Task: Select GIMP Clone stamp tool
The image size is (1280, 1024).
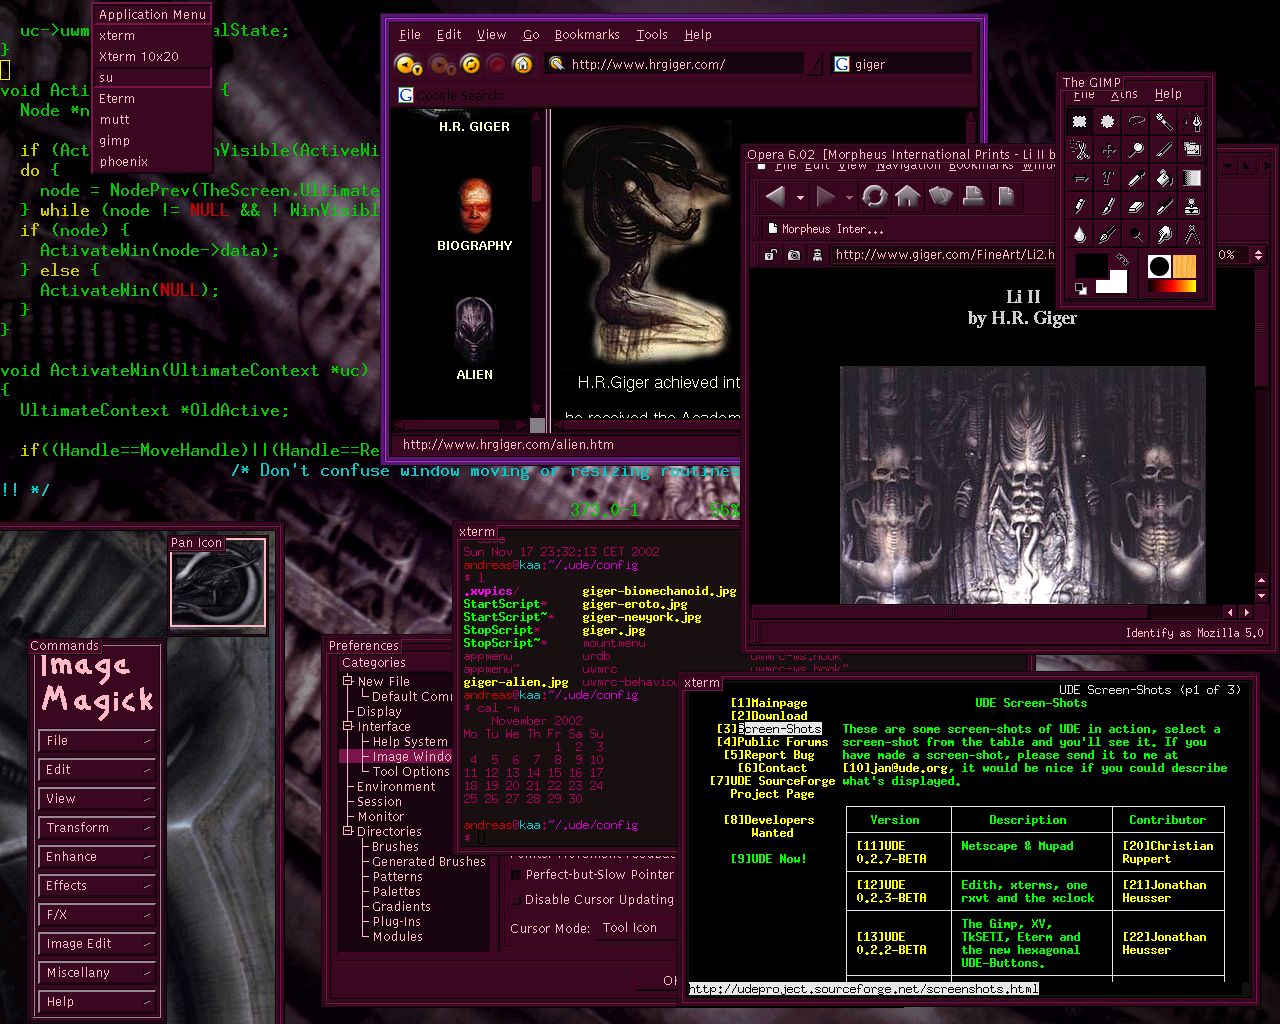Action: click(x=1192, y=206)
